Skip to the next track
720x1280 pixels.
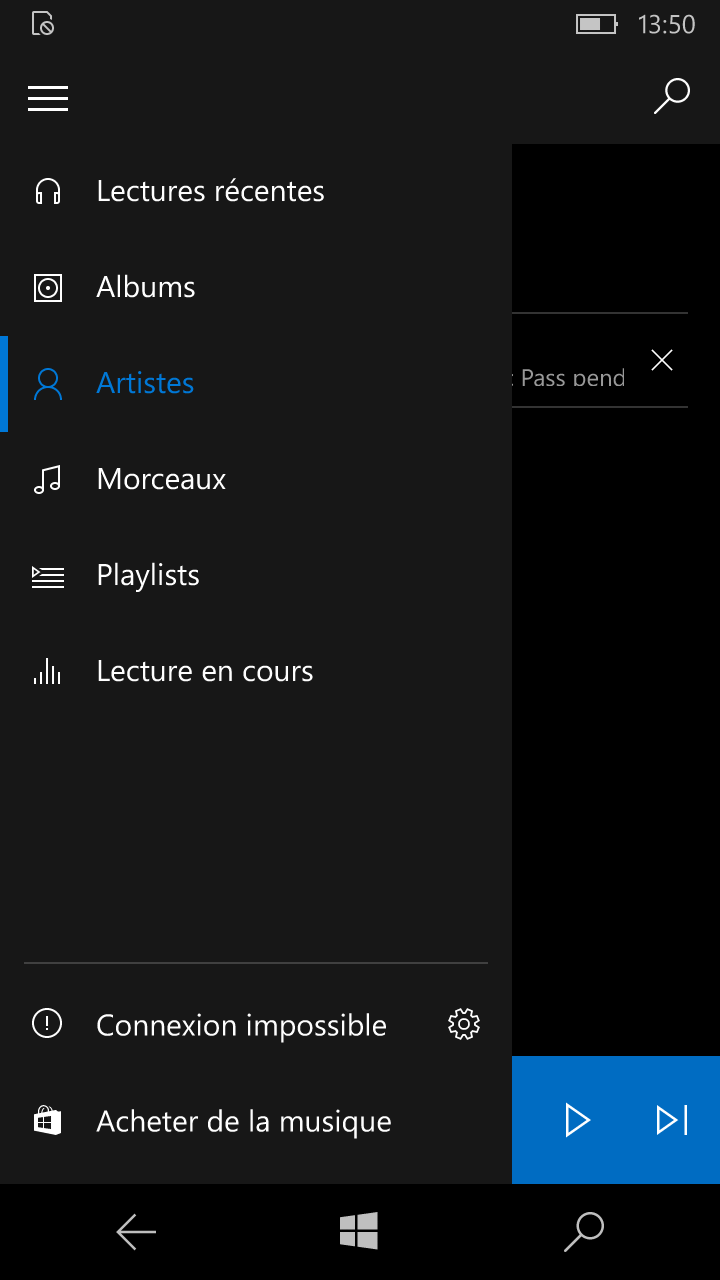[x=672, y=1120]
